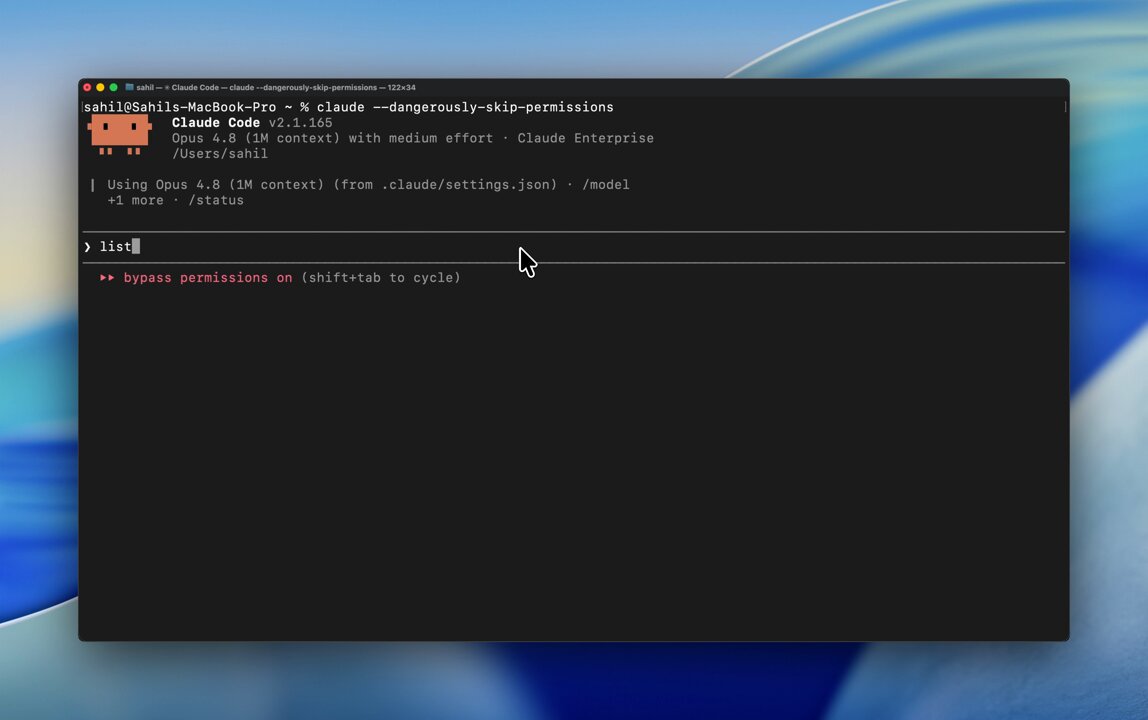Click the Claude Code pixel mascot logo
Screen dimensions: 1148x720
pyautogui.click(x=119, y=134)
